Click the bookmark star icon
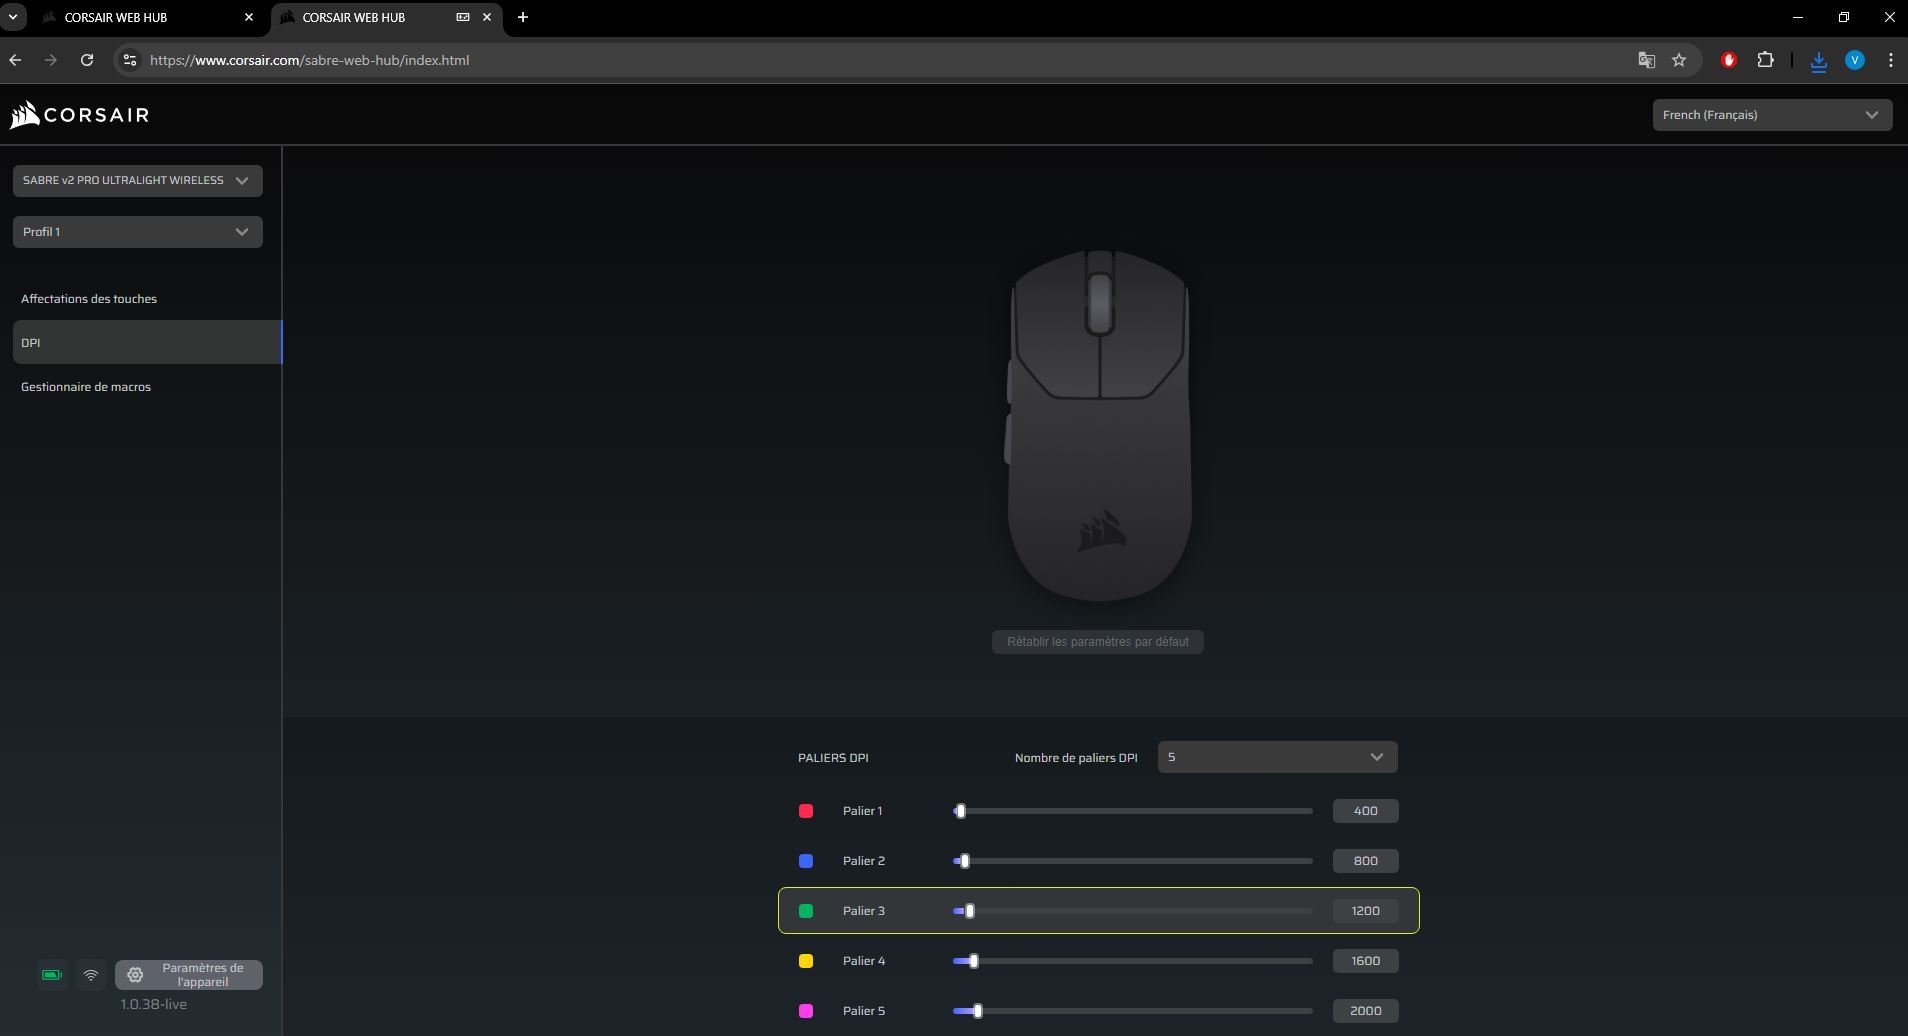This screenshot has height=1036, width=1908. coord(1679,60)
